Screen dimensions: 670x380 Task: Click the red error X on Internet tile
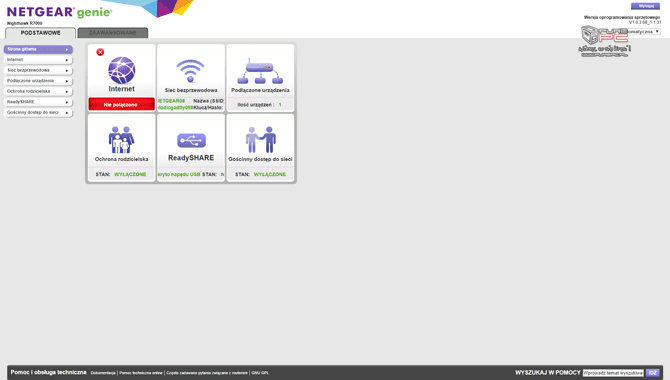[100, 52]
